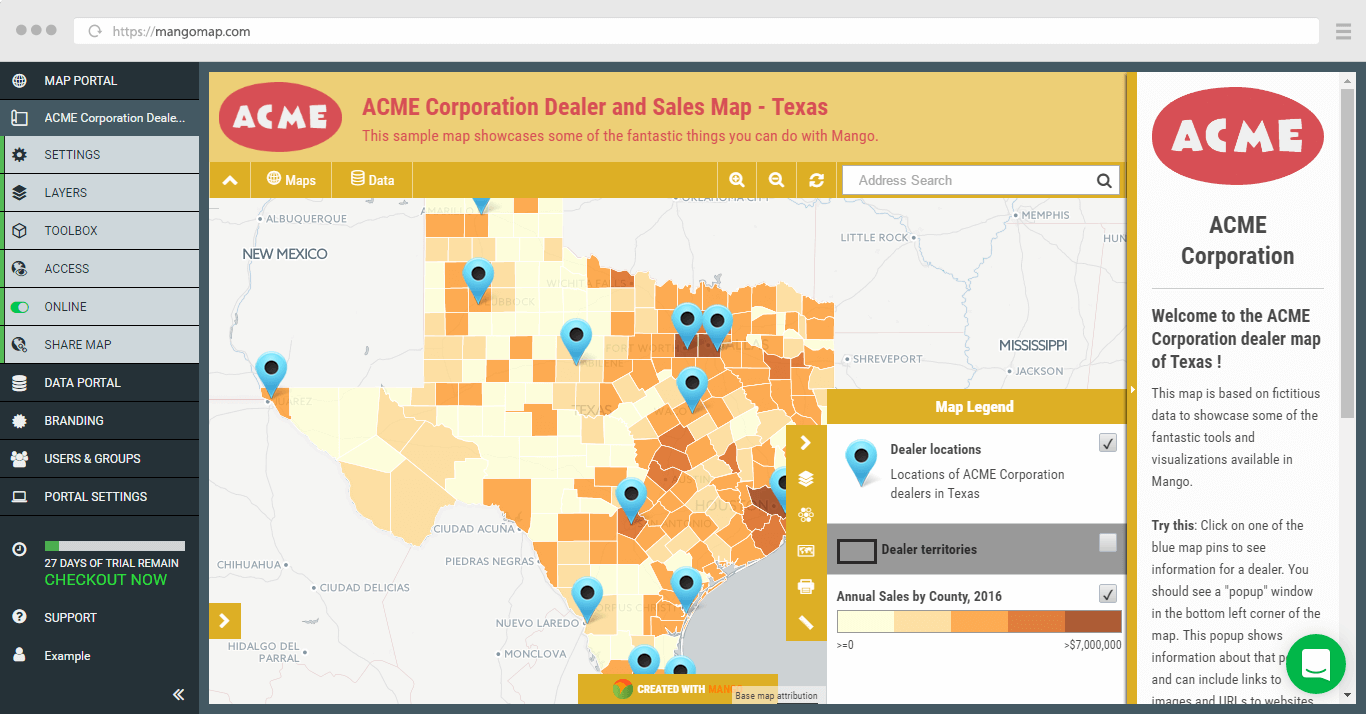Click the dealer pin near Nuevo Laredo
This screenshot has width=1366, height=714.
[588, 600]
